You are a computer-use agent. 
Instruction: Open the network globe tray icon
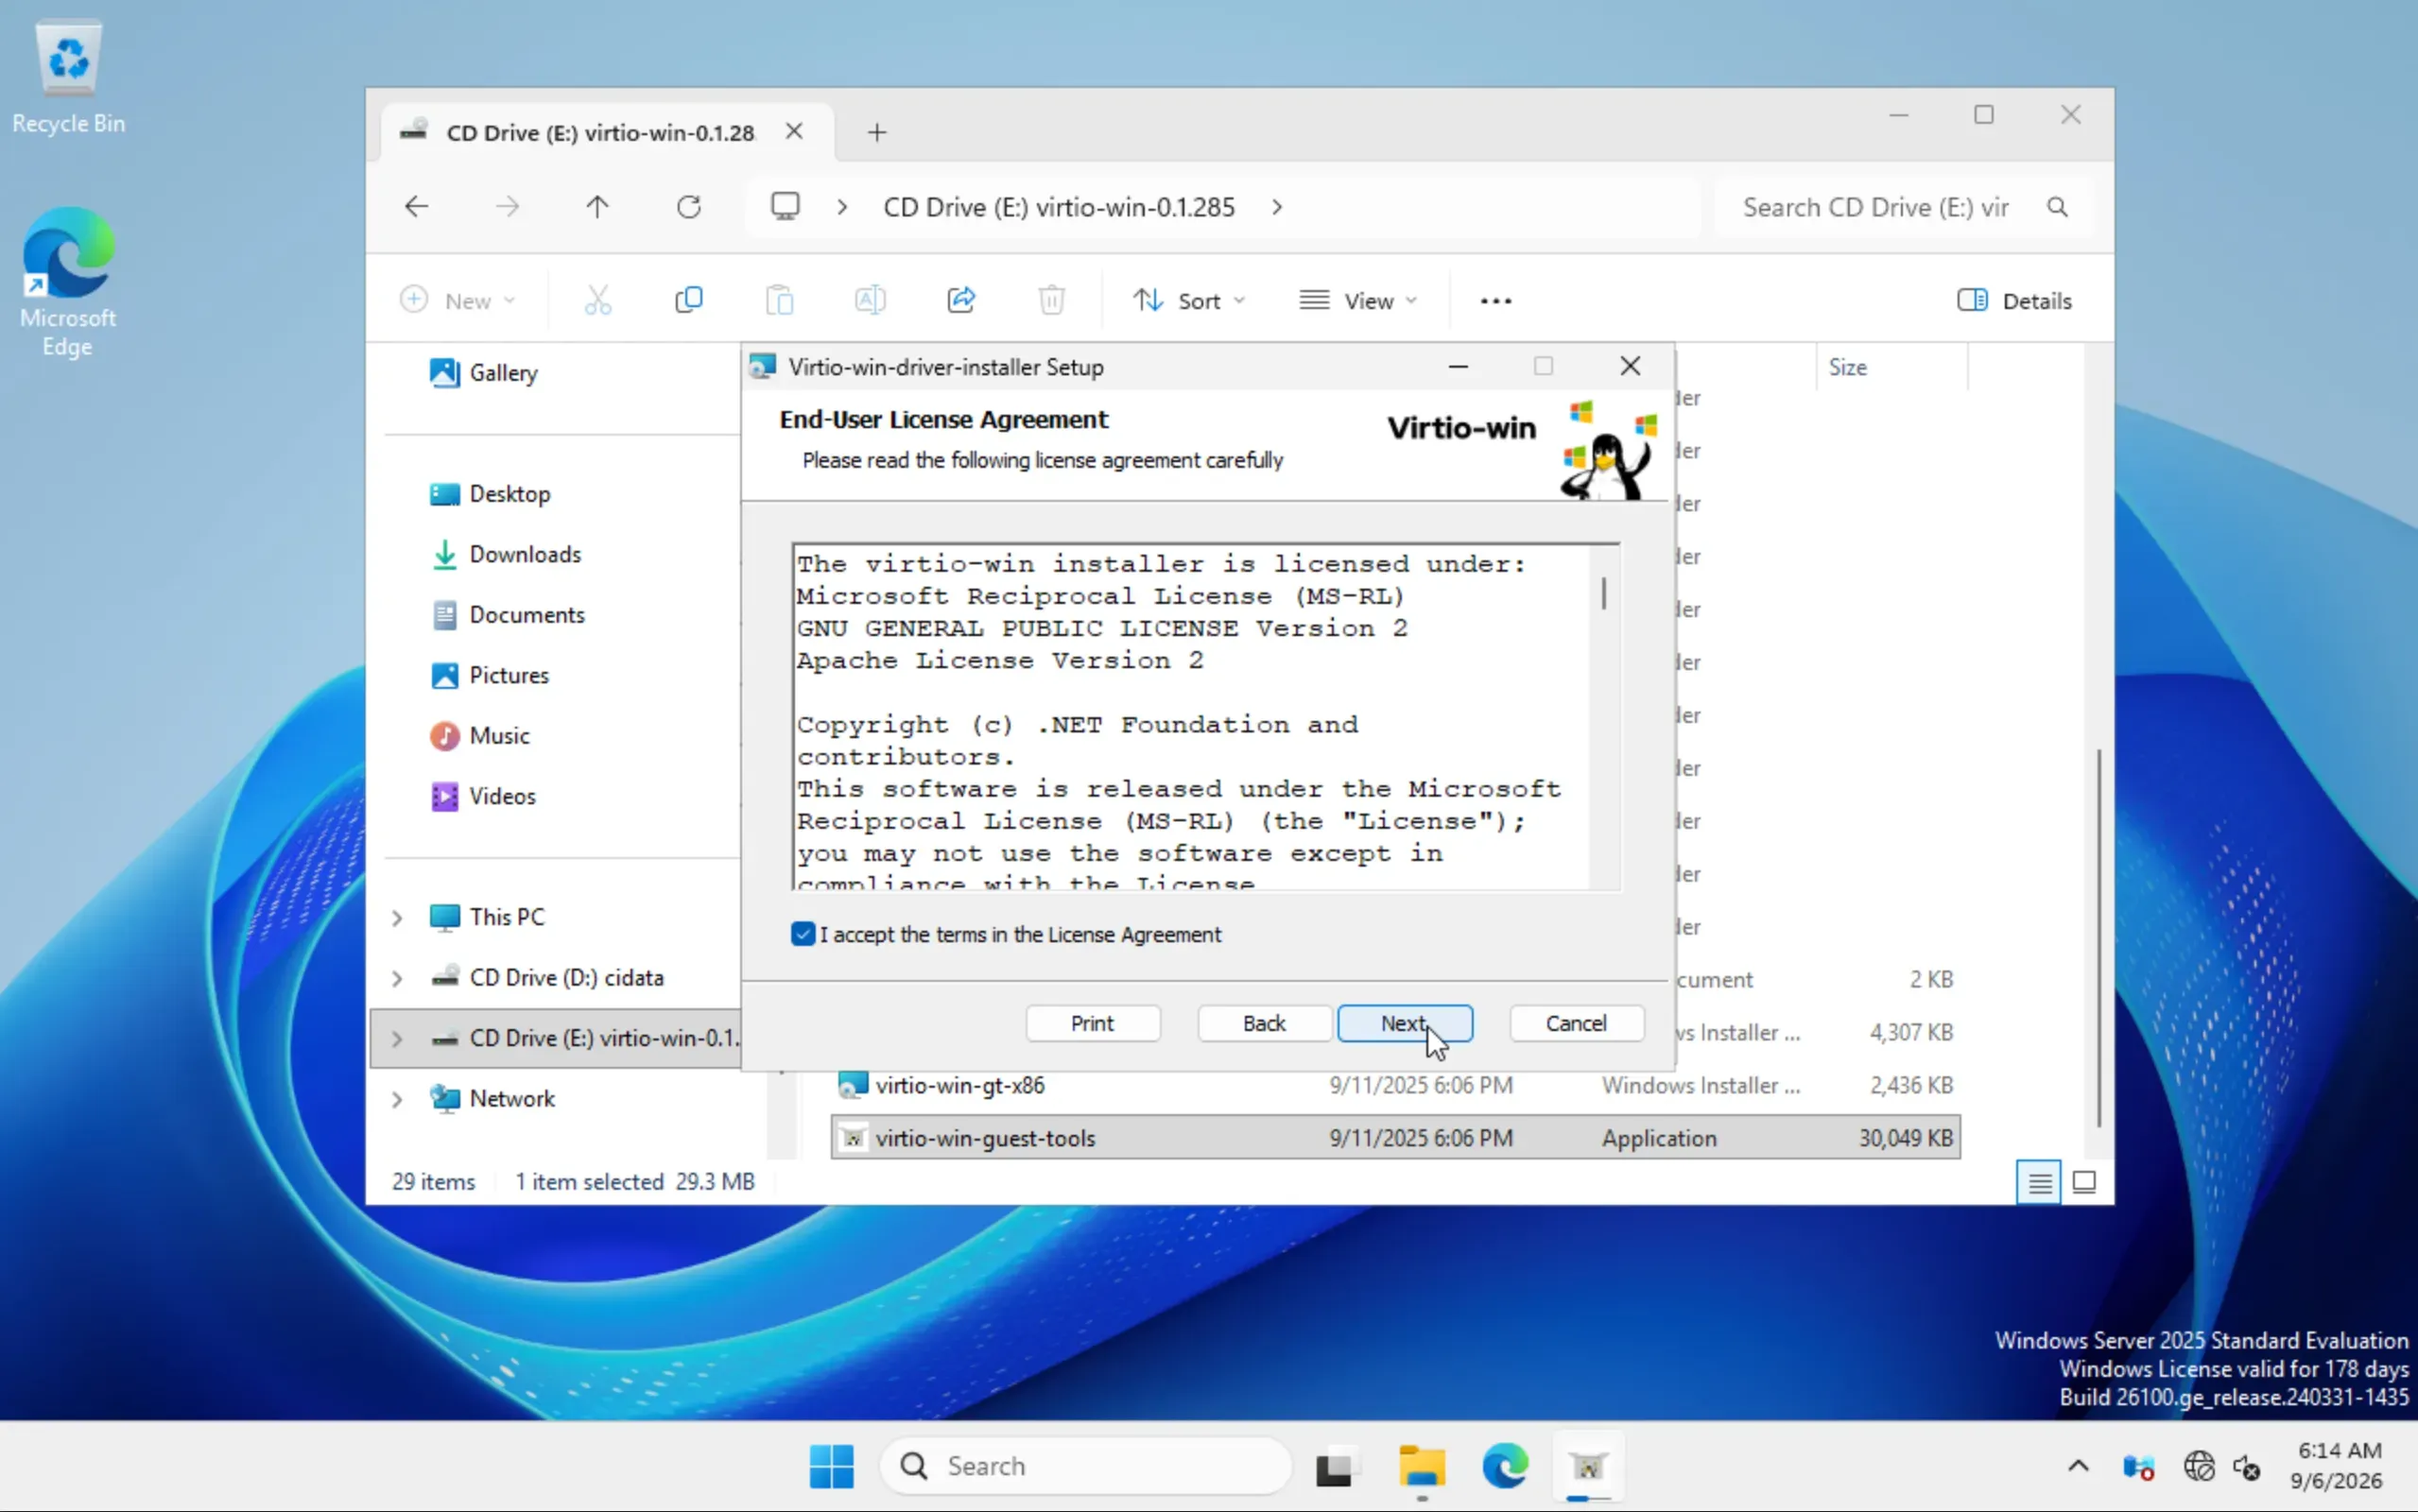(2199, 1466)
